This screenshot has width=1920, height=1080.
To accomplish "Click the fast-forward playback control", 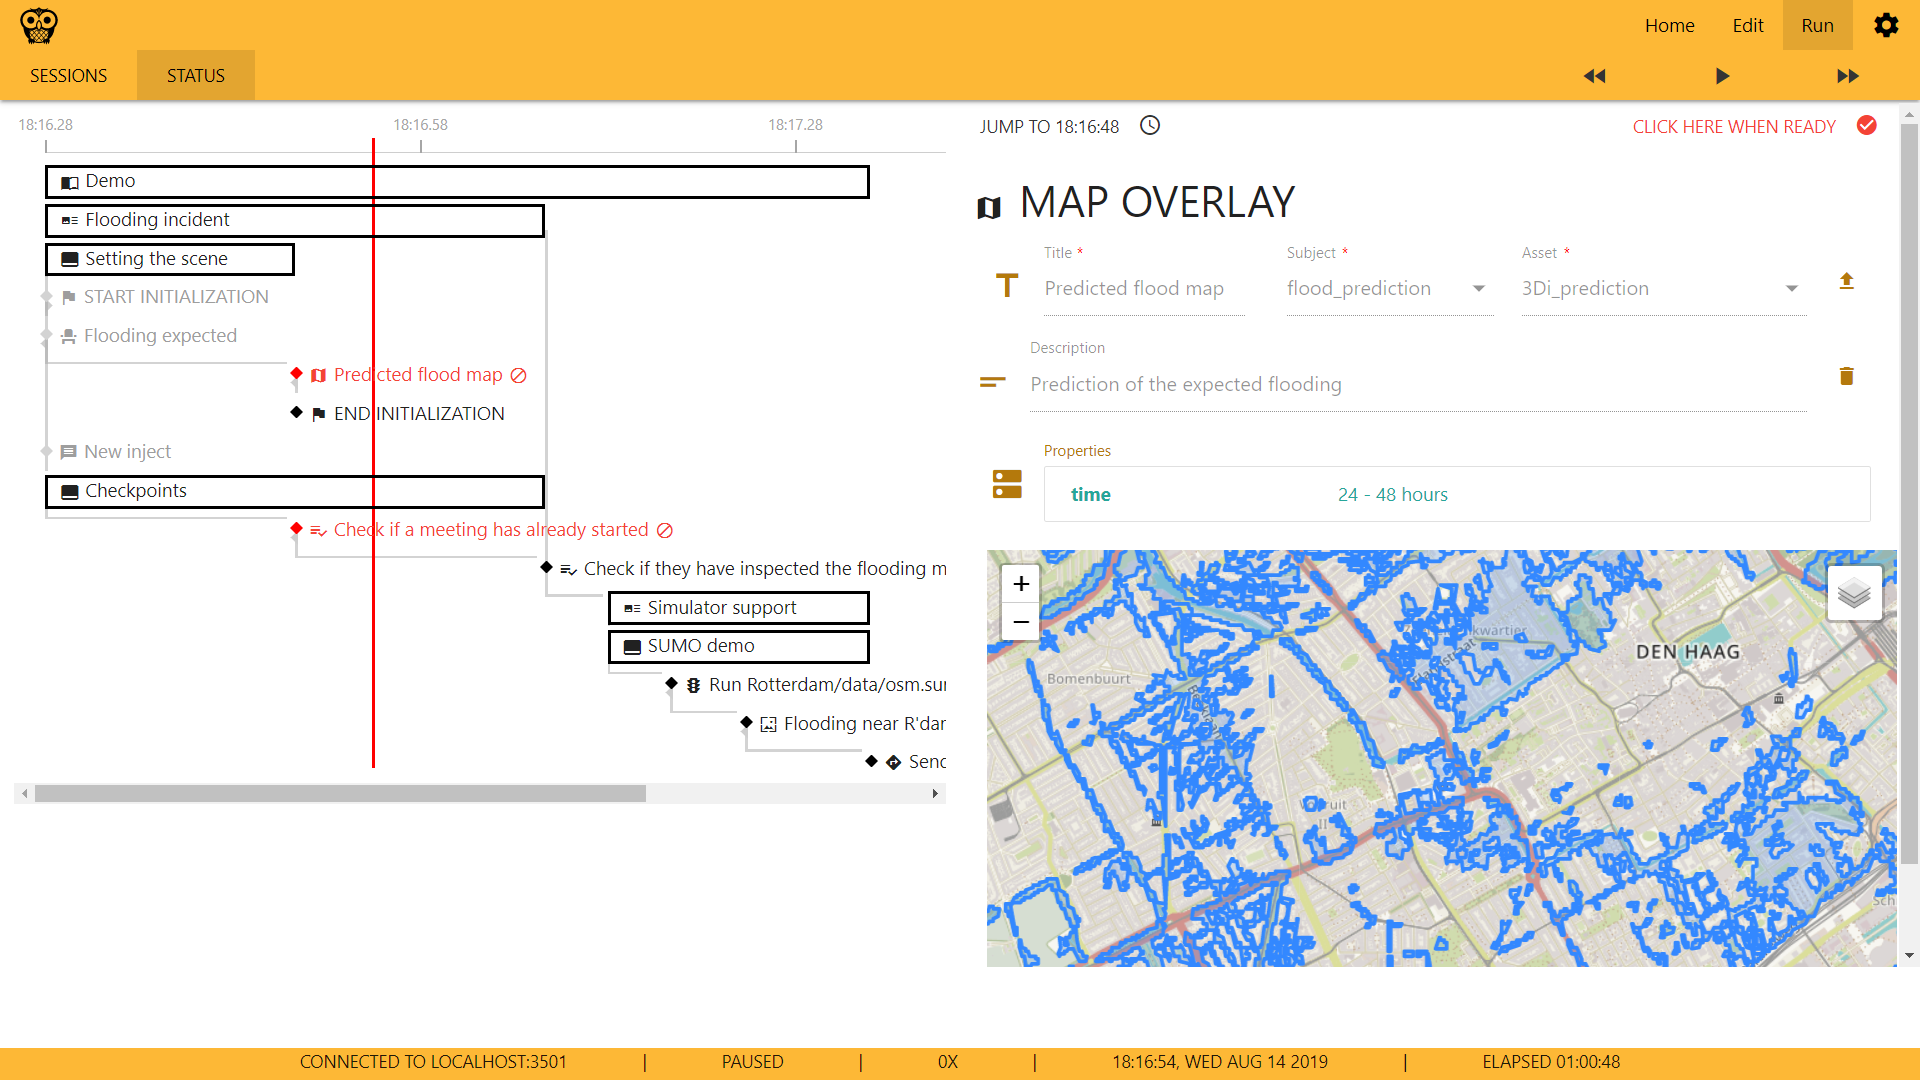I will click(1847, 75).
